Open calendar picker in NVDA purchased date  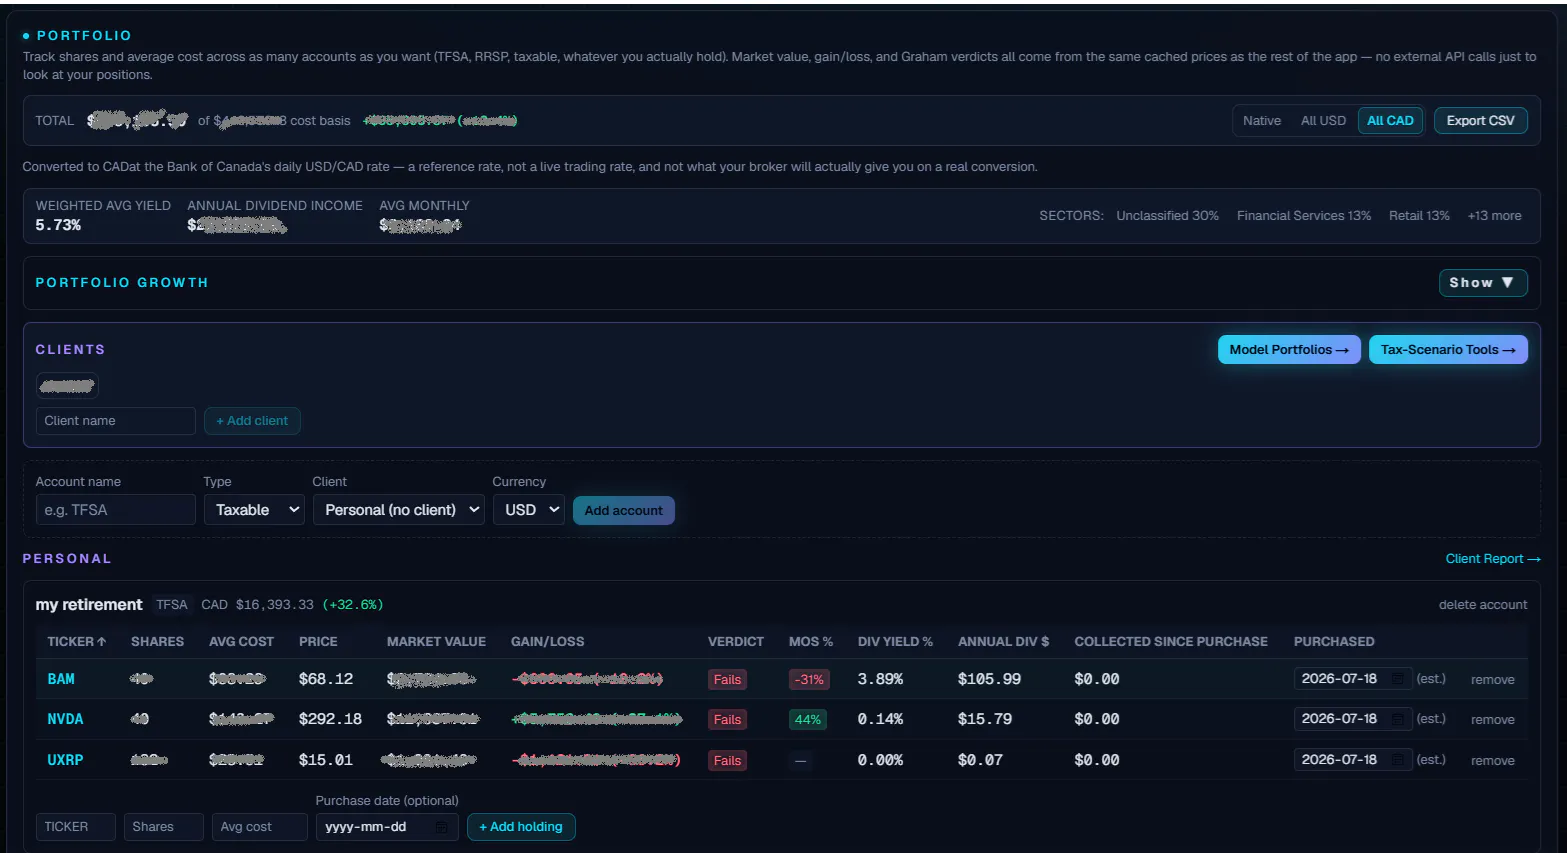(x=1398, y=719)
